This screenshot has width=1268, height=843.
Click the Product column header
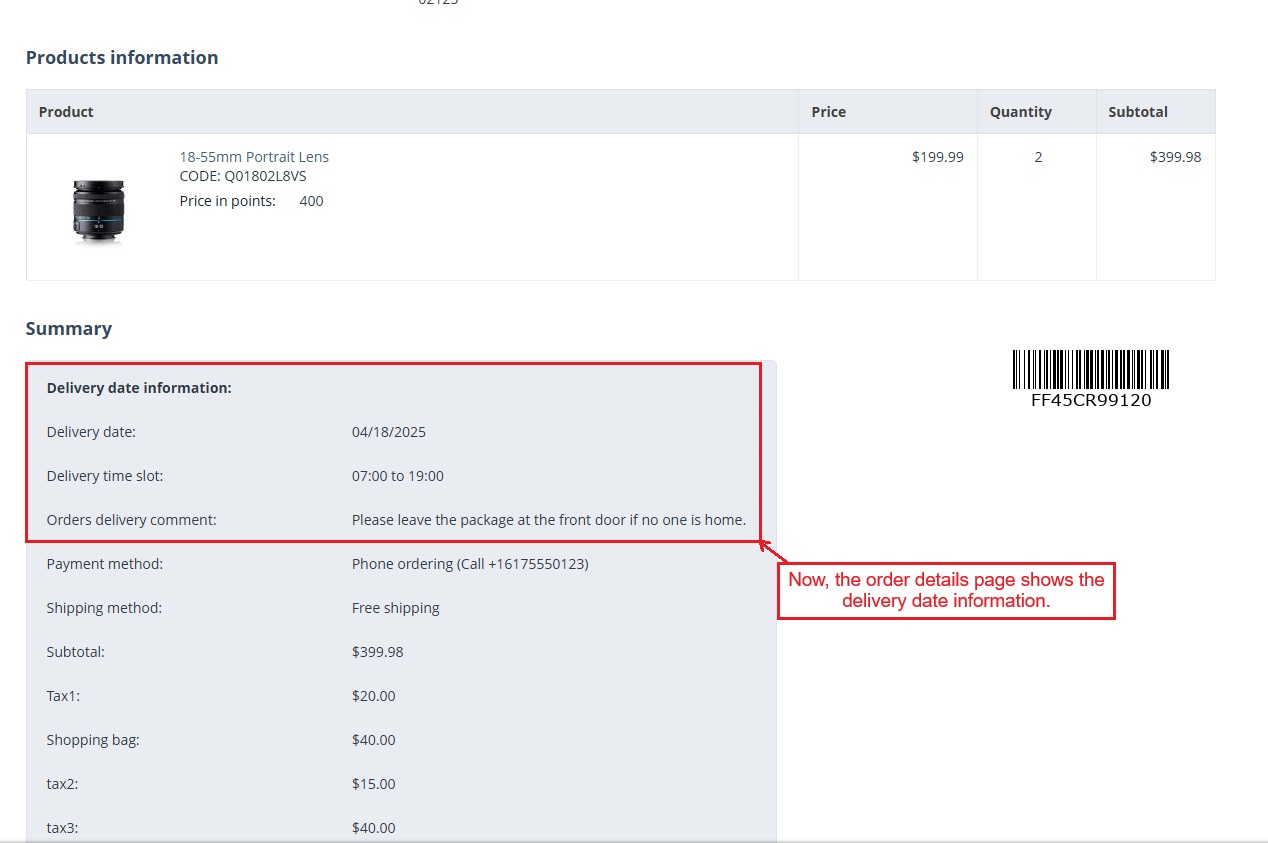click(66, 112)
